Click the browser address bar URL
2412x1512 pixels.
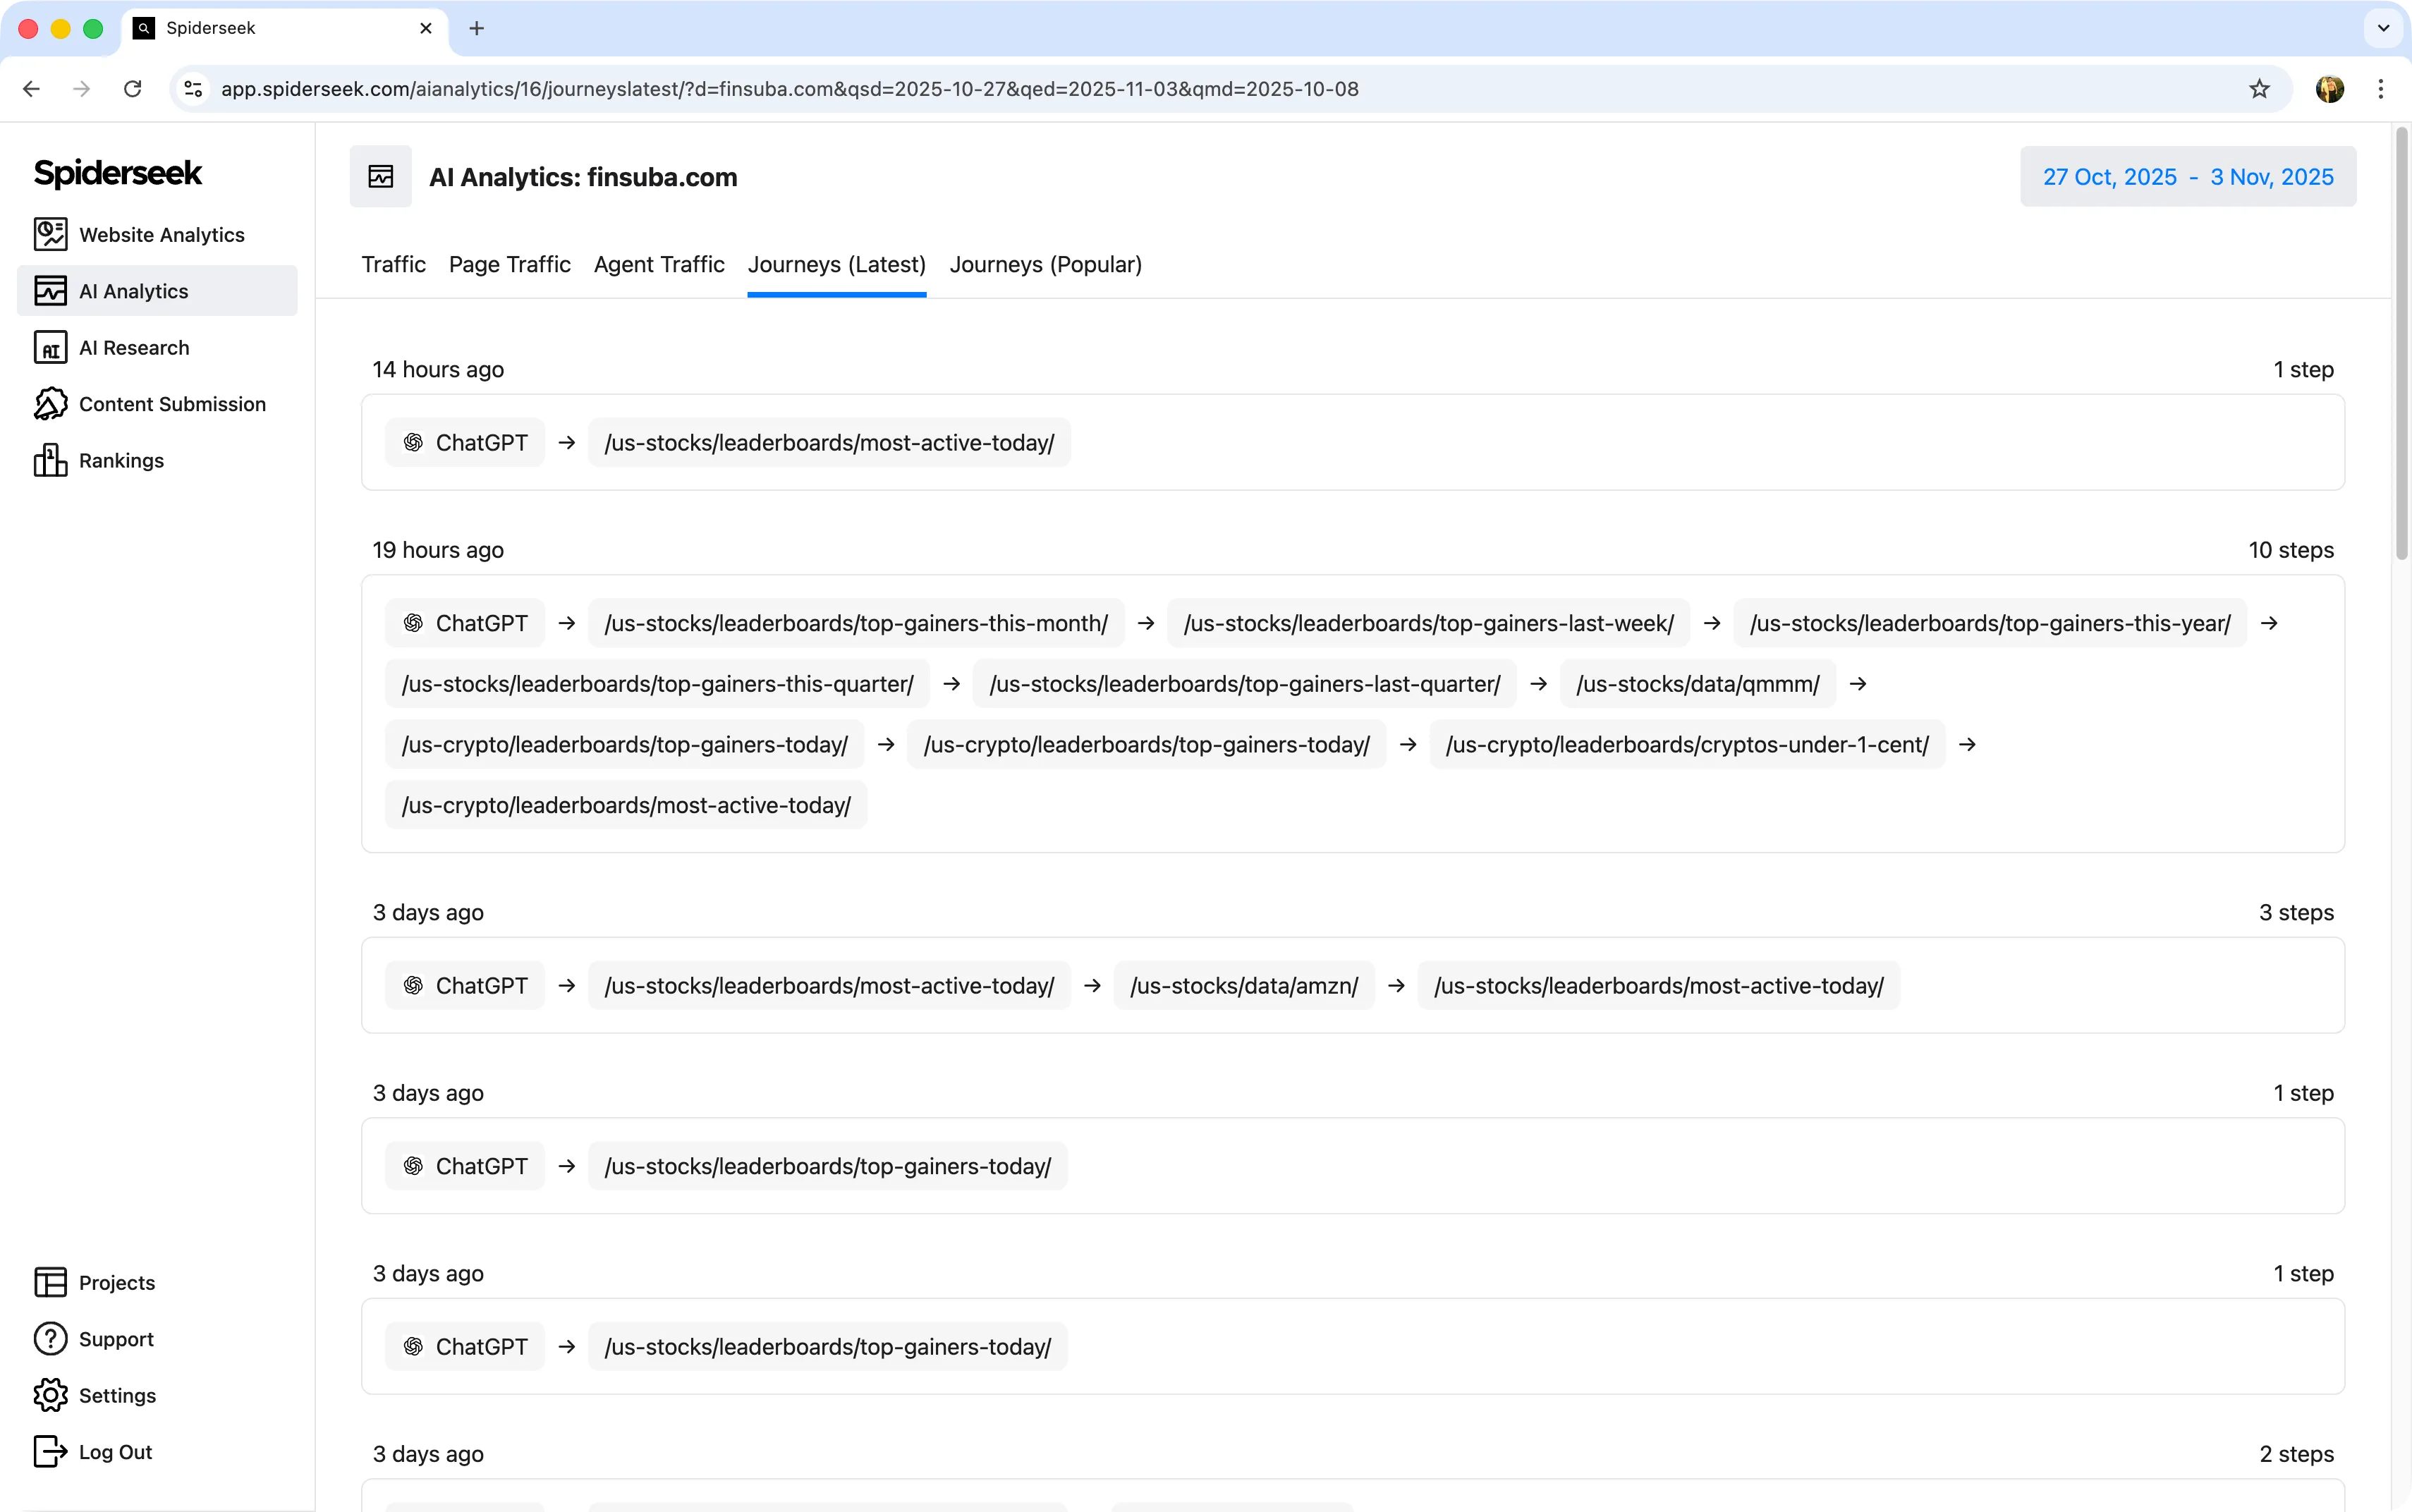point(789,89)
